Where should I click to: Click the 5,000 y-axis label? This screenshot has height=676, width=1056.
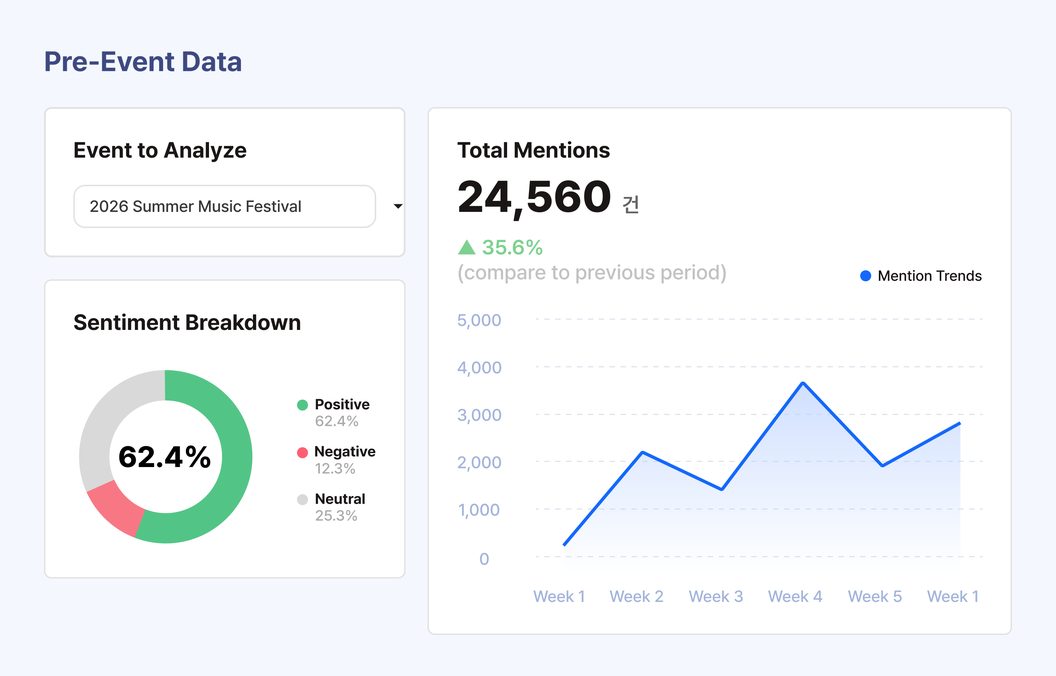tap(480, 320)
